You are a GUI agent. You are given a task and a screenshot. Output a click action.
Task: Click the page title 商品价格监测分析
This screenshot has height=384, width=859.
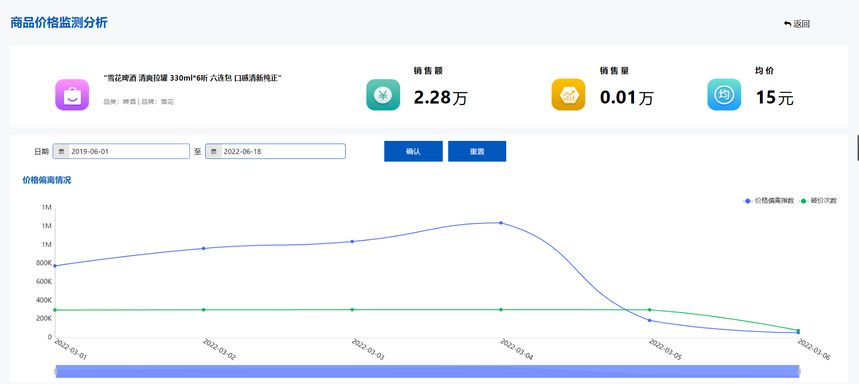point(59,23)
